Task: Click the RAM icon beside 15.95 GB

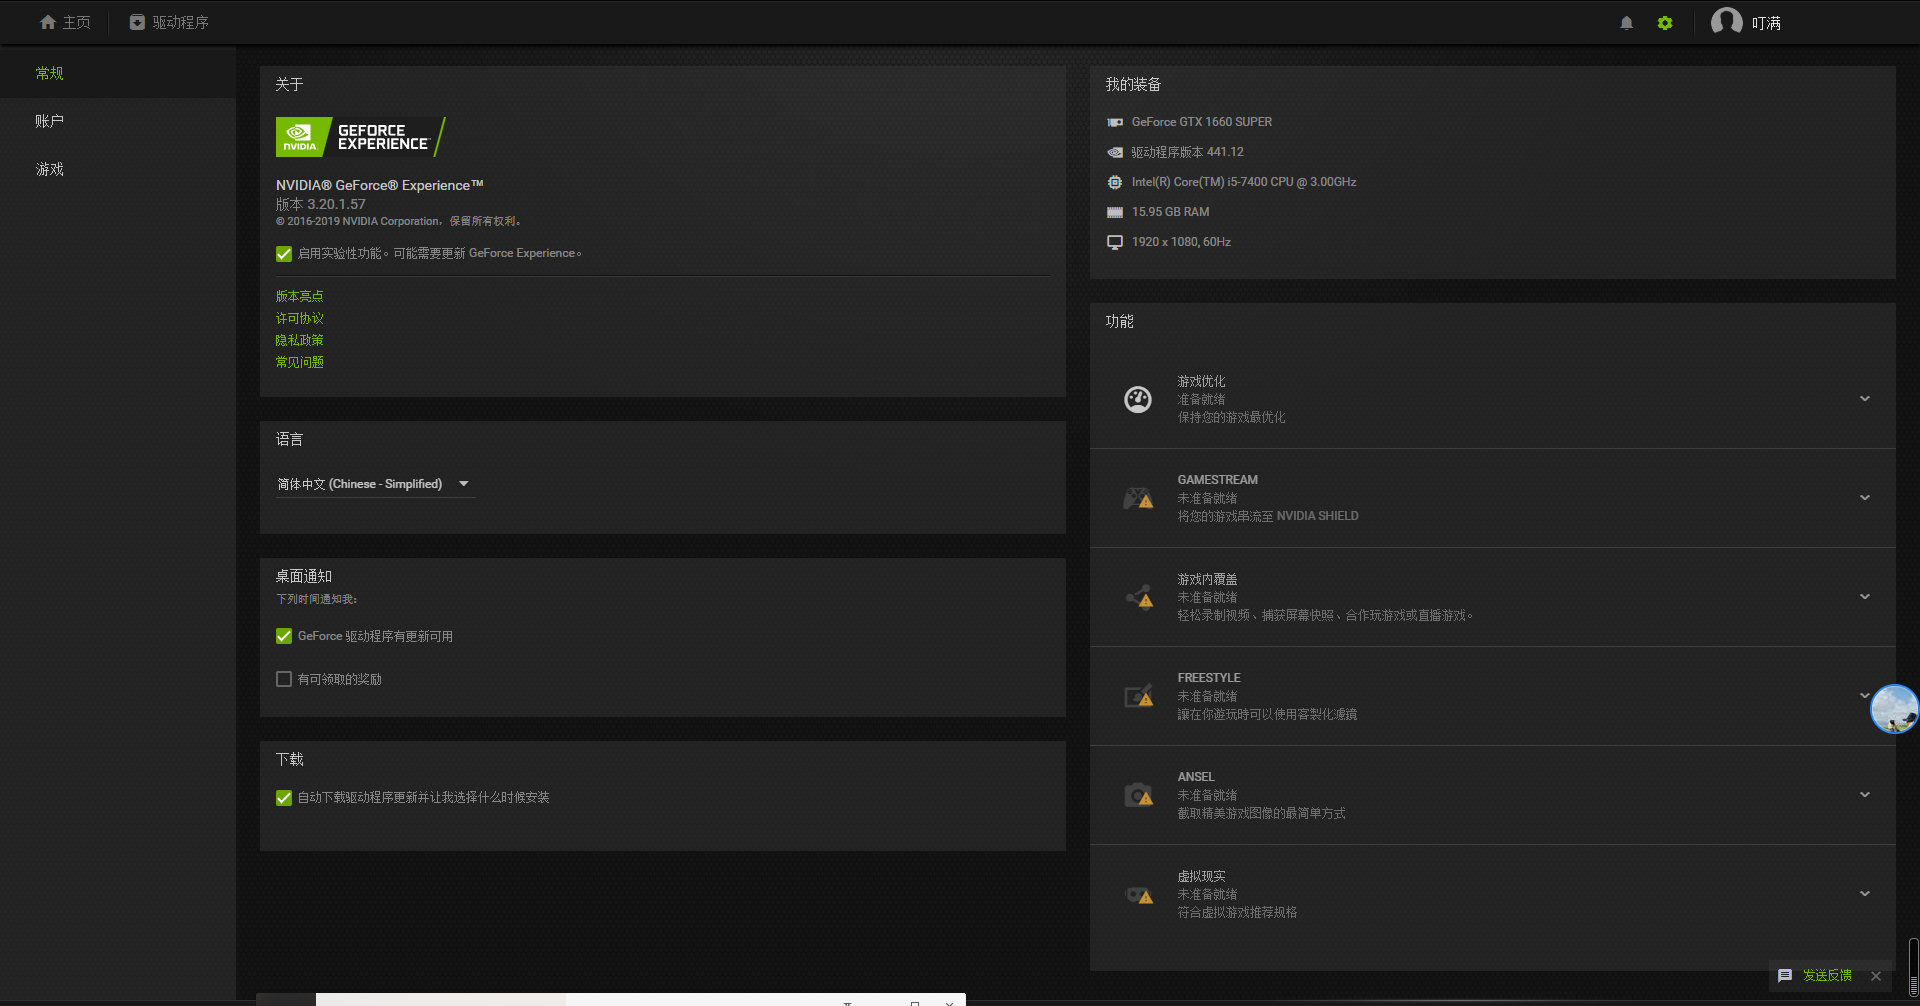Action: coord(1115,212)
